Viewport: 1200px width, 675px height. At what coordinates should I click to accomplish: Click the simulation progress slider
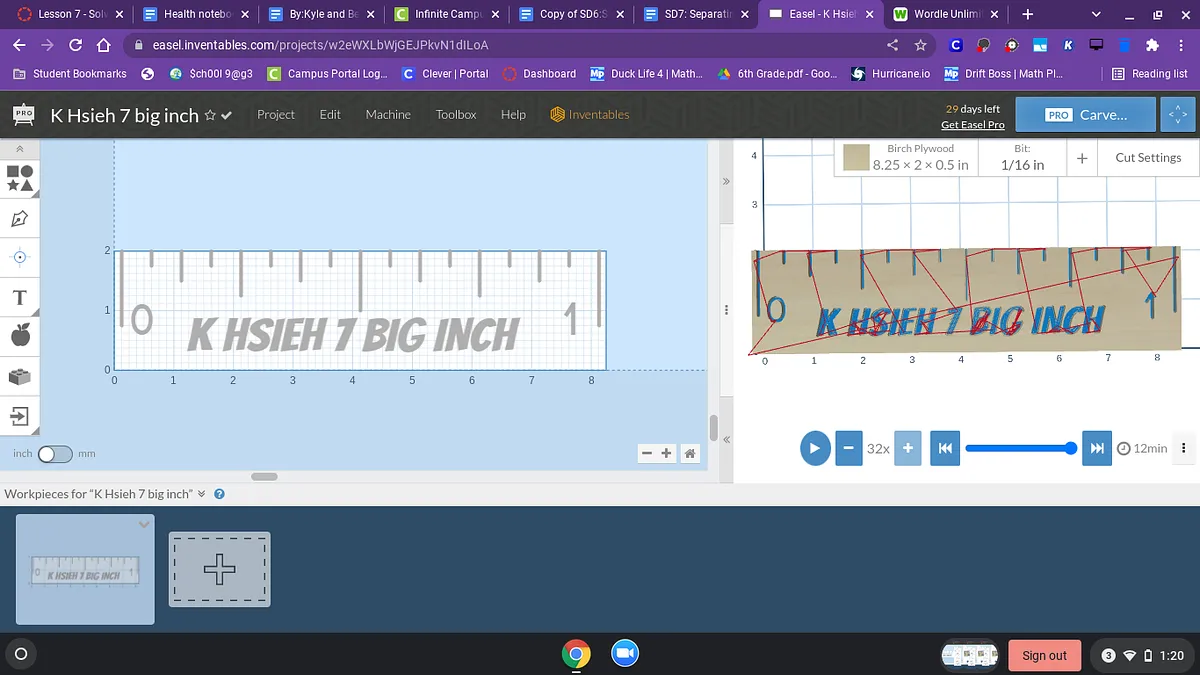(1018, 448)
